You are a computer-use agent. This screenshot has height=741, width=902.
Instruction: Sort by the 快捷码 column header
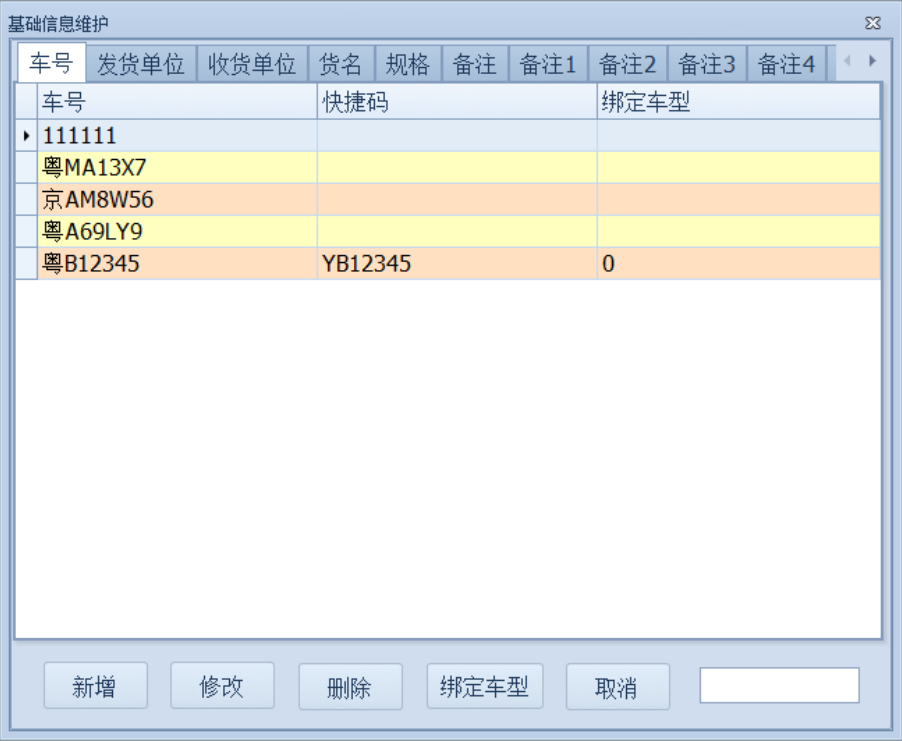[x=457, y=102]
